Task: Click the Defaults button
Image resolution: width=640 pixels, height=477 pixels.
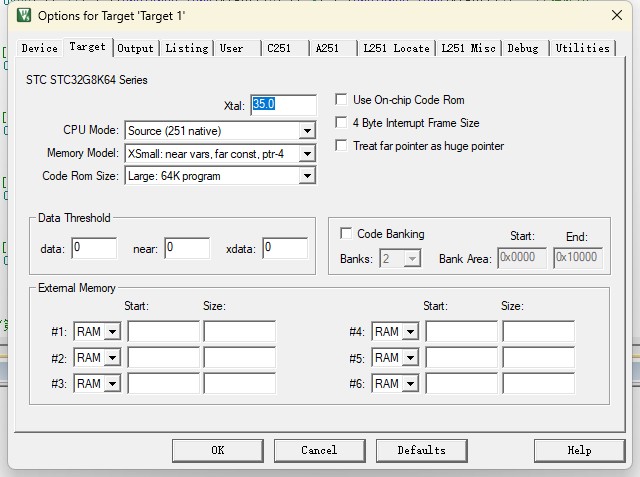Action: click(422, 450)
